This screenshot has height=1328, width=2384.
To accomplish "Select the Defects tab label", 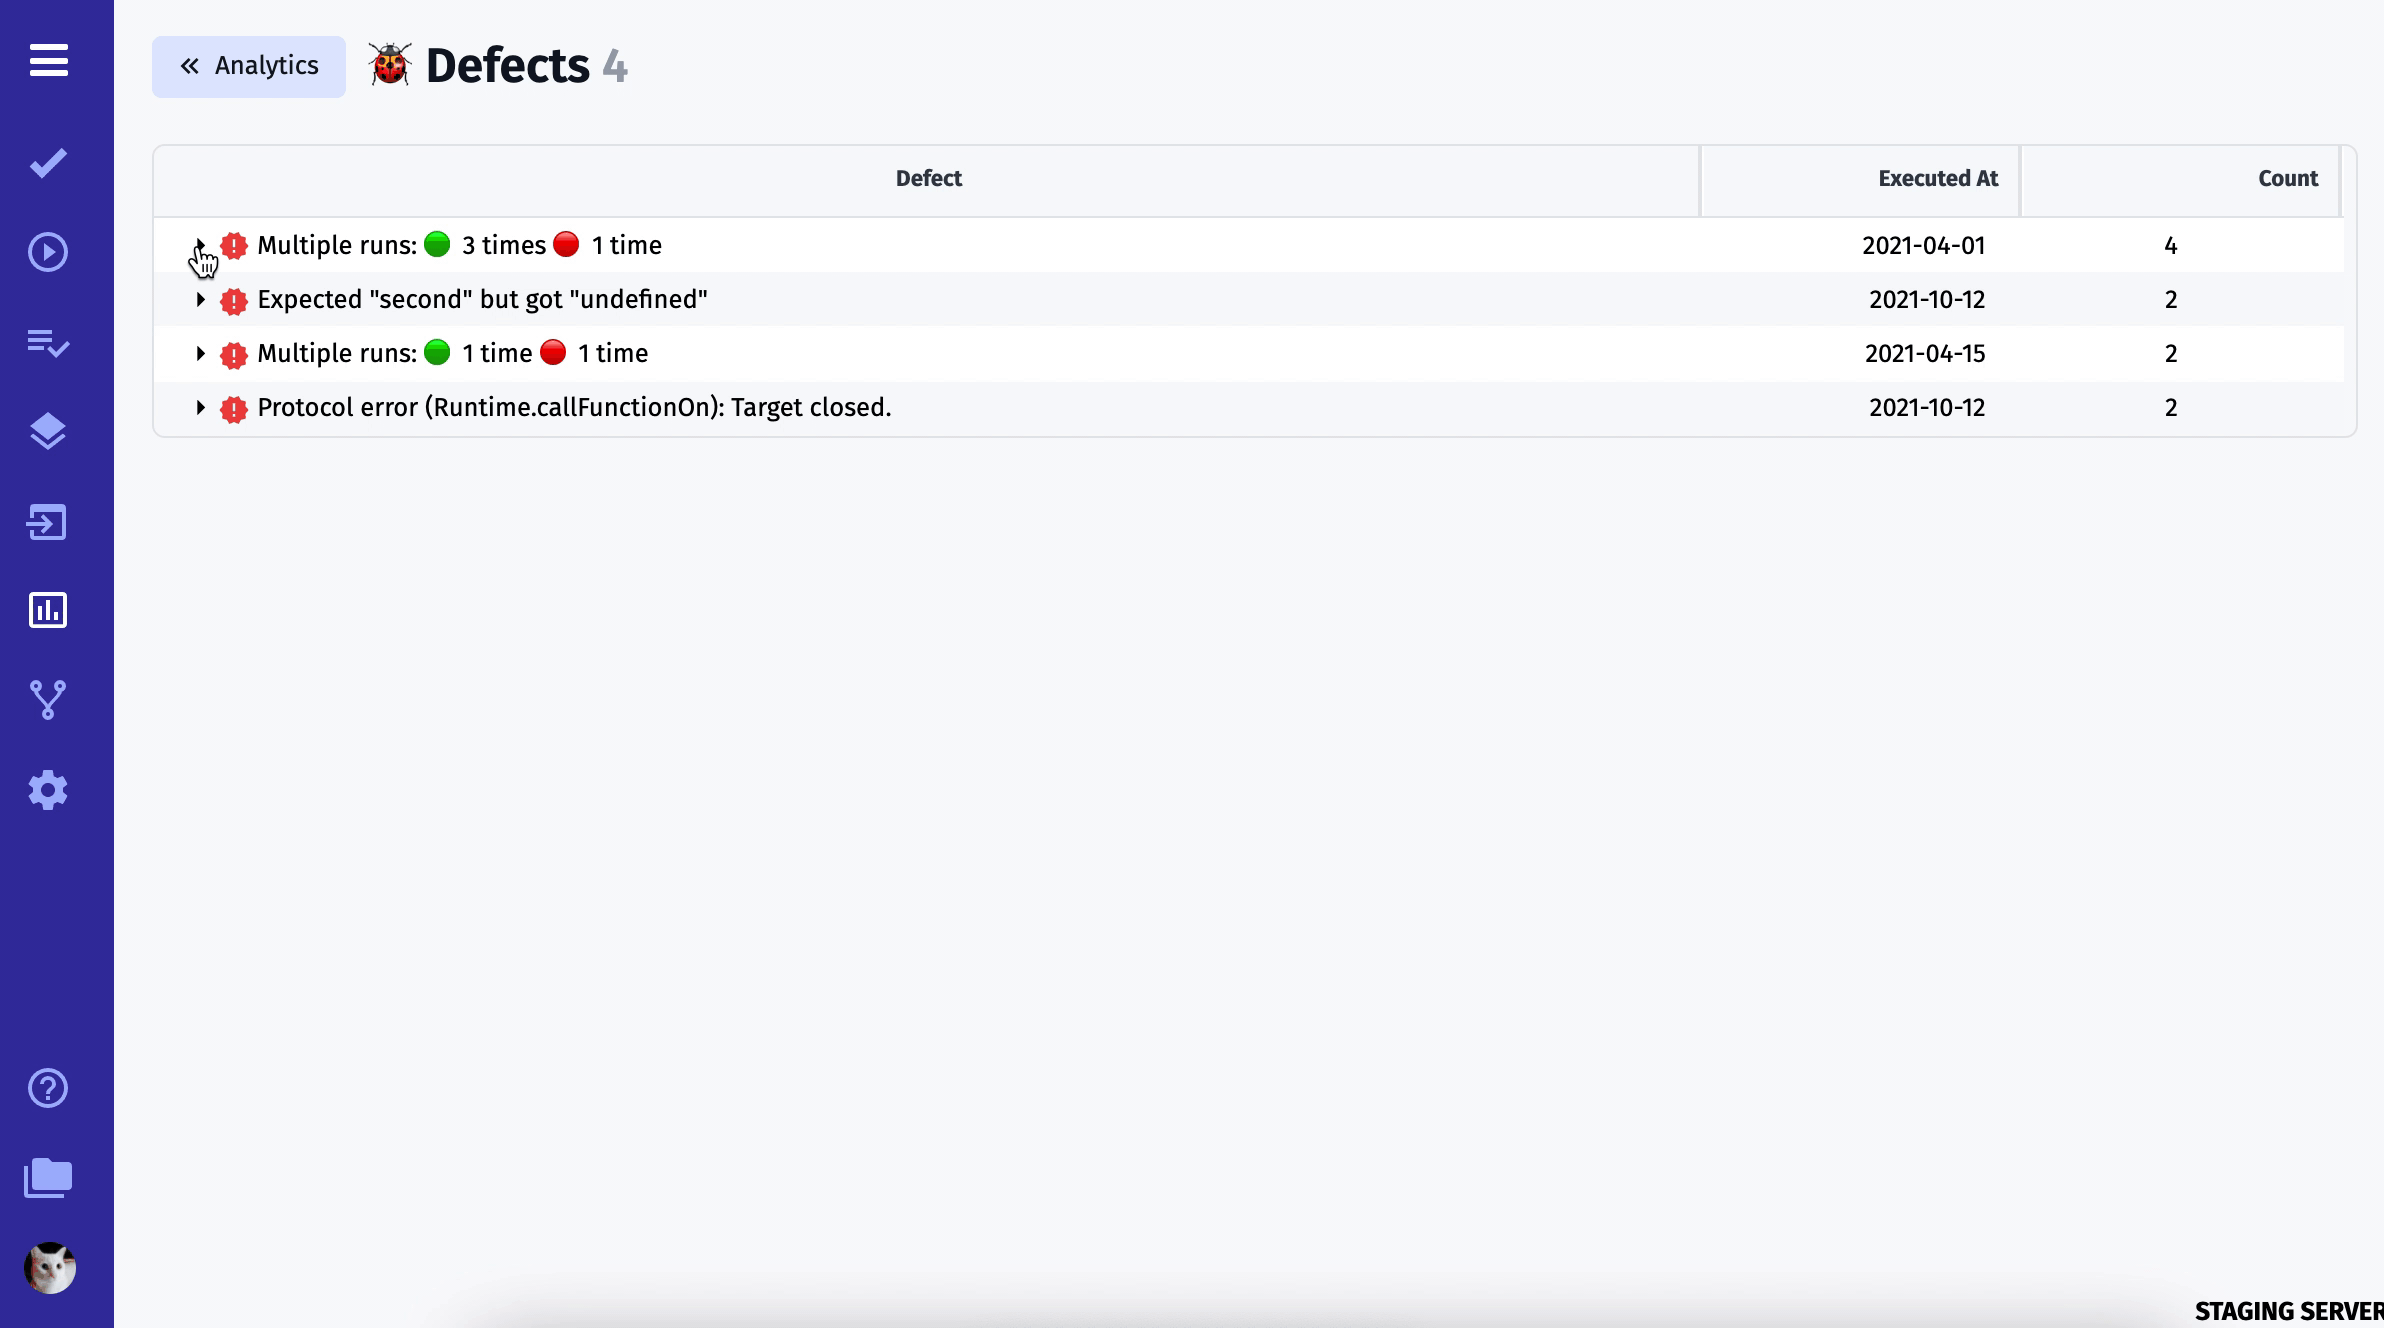I will click(x=505, y=65).
